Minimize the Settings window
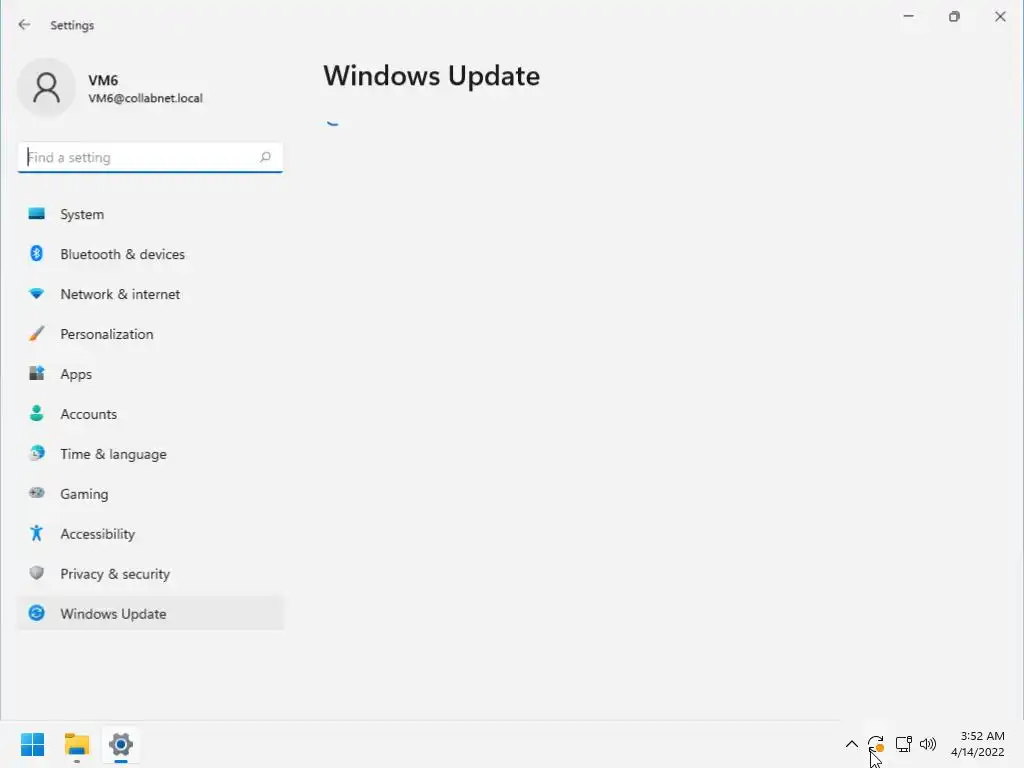Image resolution: width=1024 pixels, height=768 pixels. [x=908, y=16]
